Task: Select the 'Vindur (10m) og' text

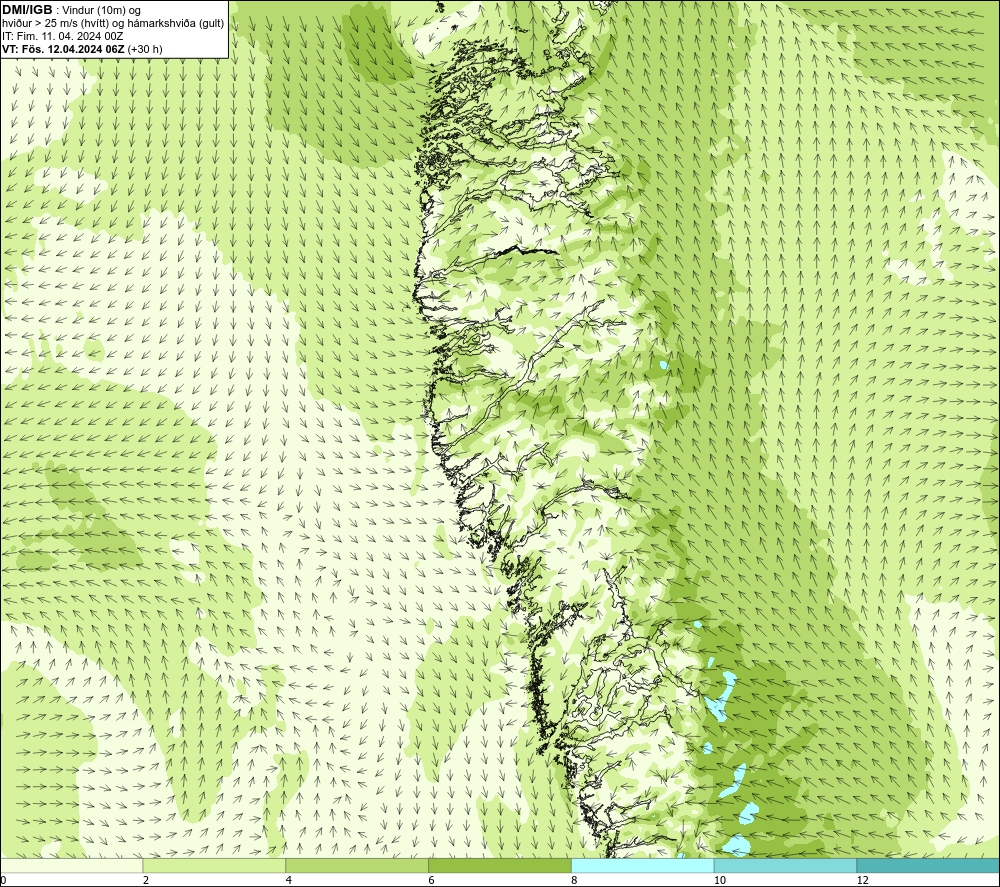Action: coord(101,11)
